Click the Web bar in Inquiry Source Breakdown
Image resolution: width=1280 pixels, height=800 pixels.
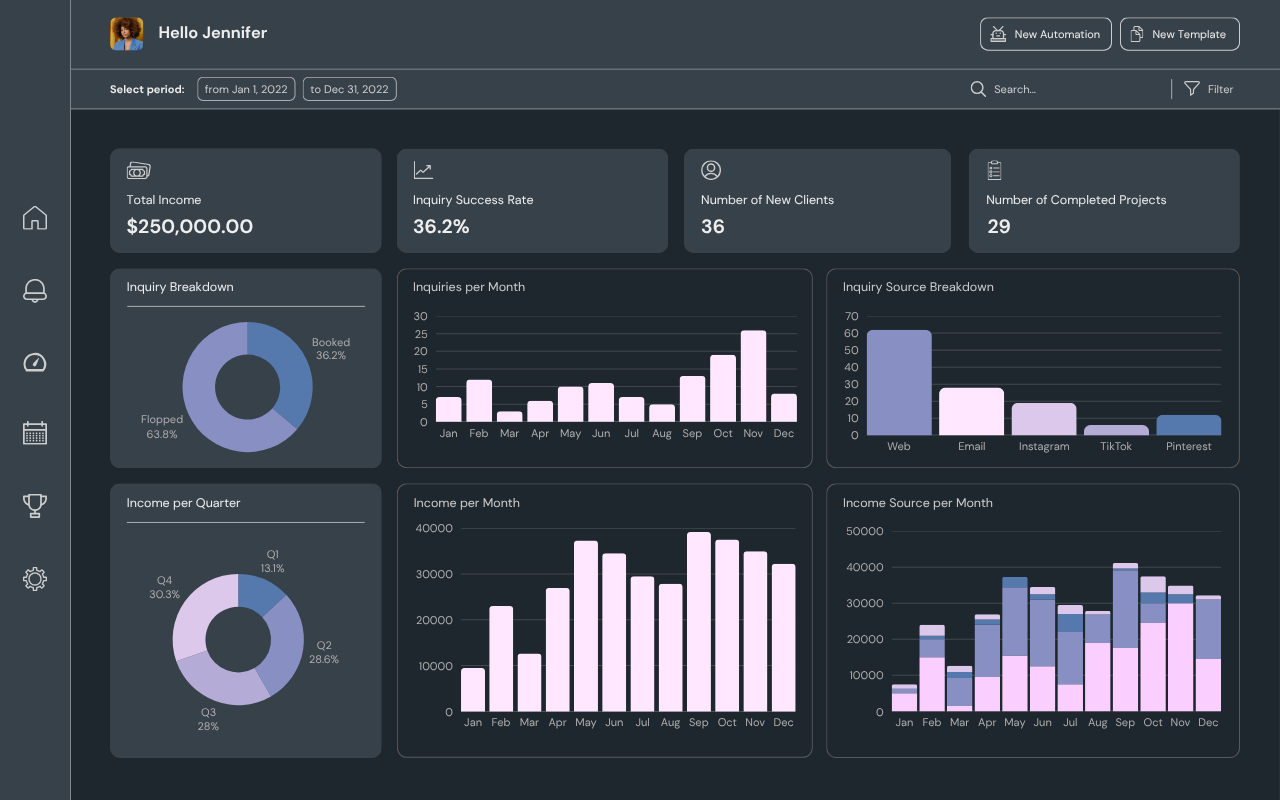pos(899,383)
